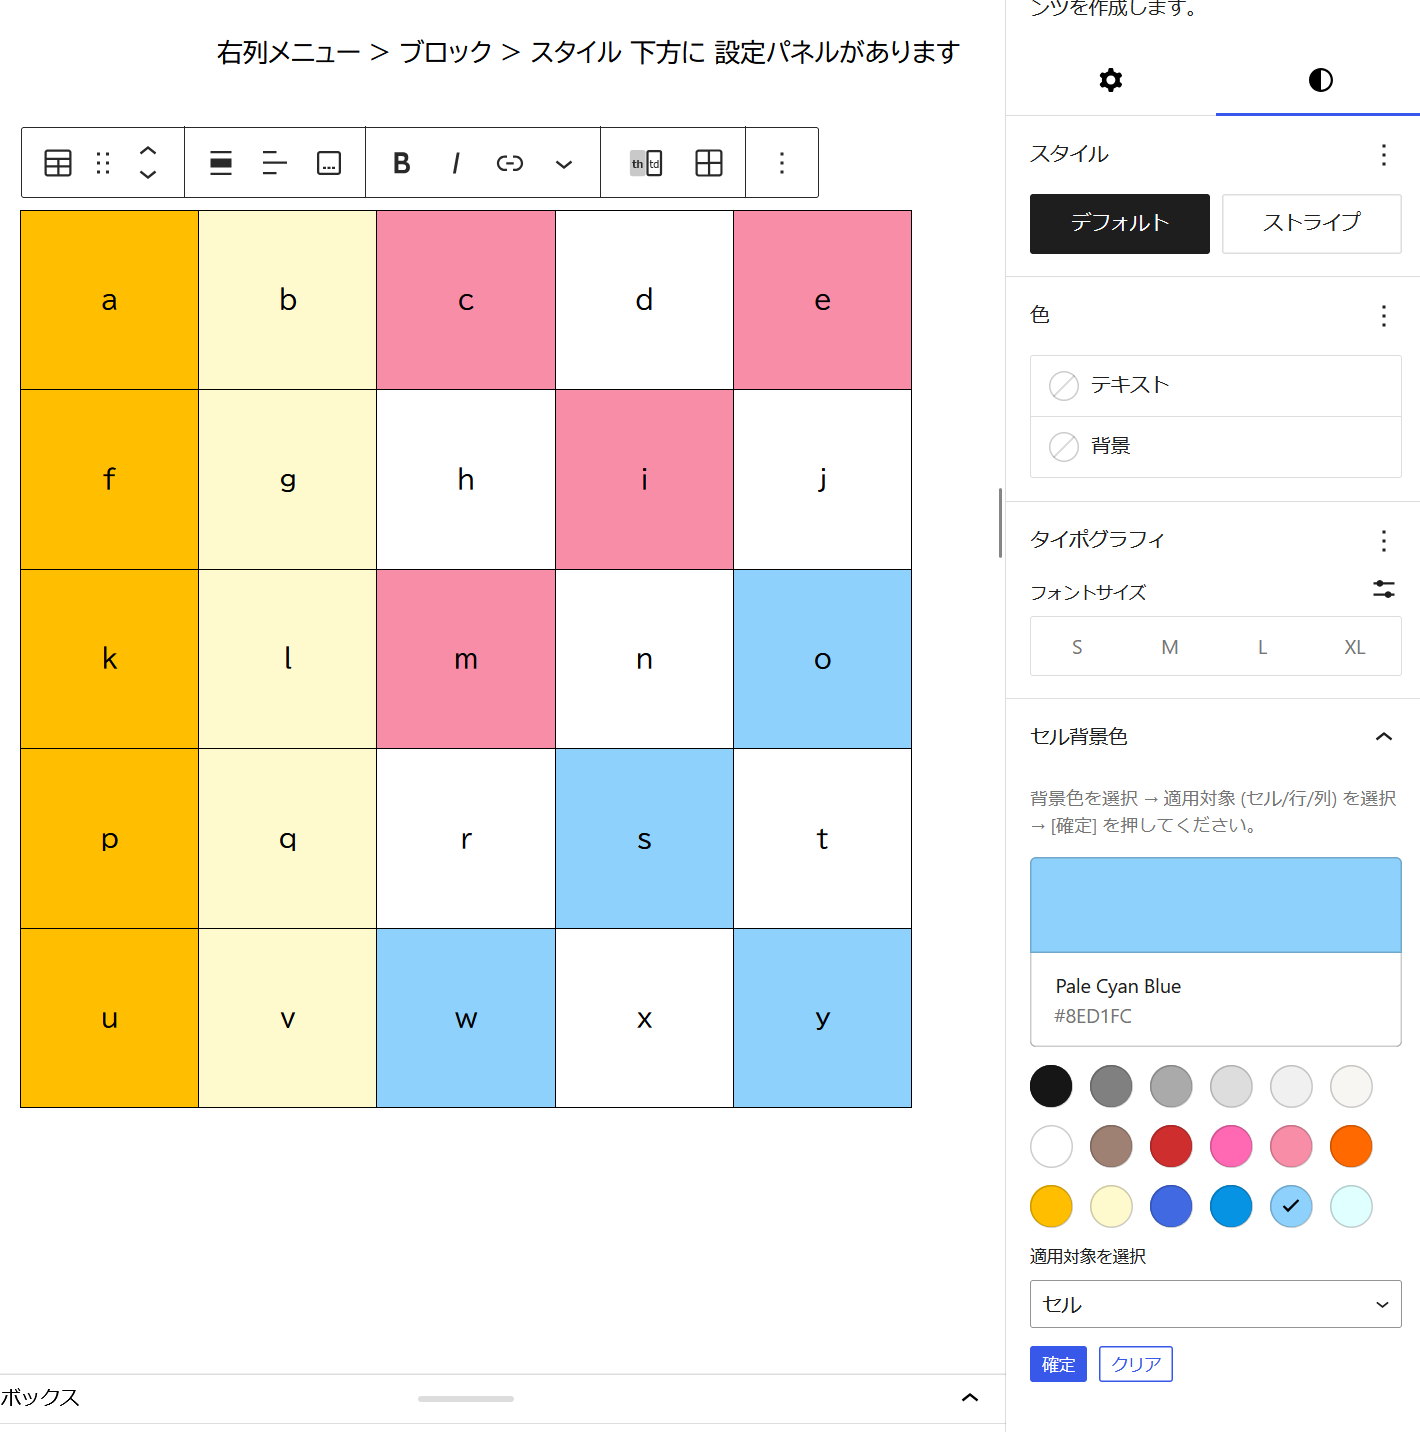Open the 色 panel options menu
This screenshot has width=1420, height=1432.
pos(1384,316)
